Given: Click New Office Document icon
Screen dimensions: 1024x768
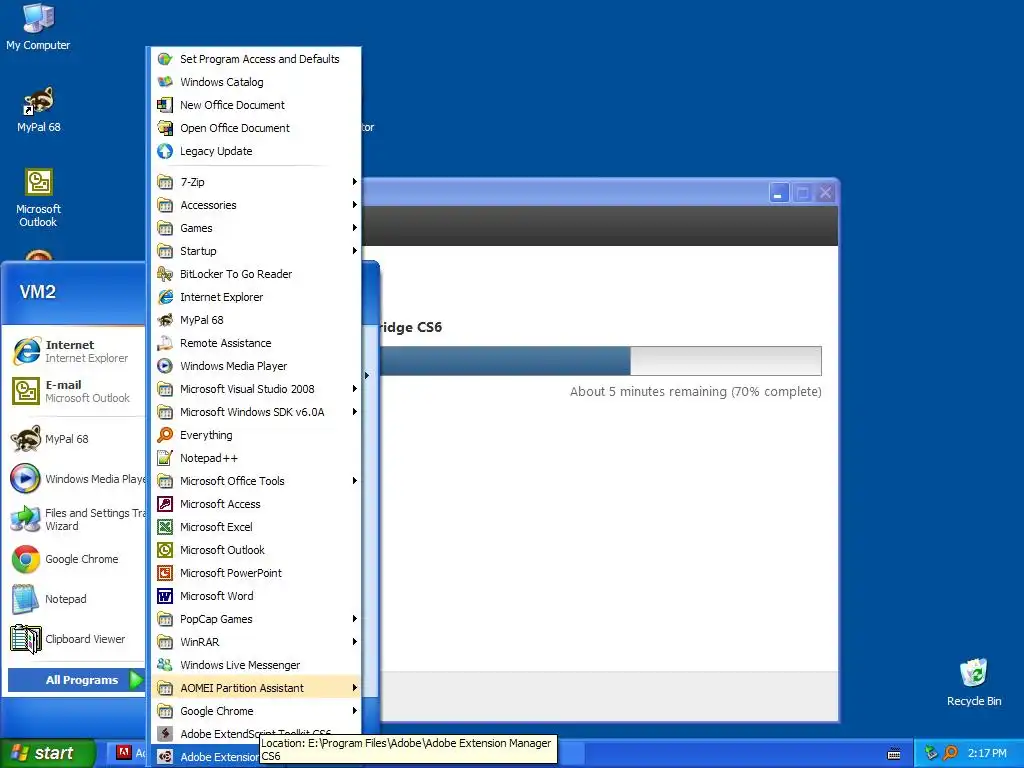Looking at the screenshot, I should (165, 104).
